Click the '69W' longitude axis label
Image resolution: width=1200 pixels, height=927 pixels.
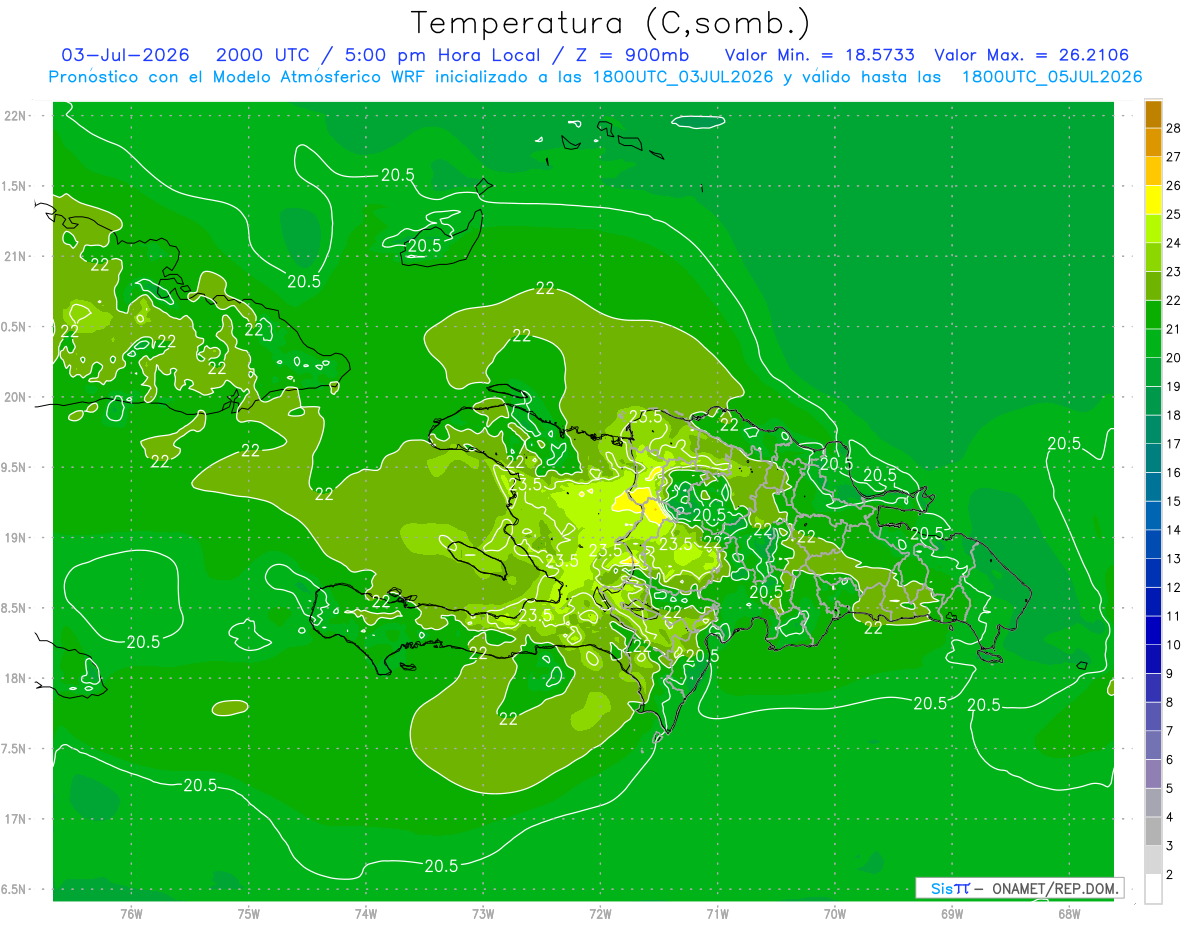tap(951, 914)
